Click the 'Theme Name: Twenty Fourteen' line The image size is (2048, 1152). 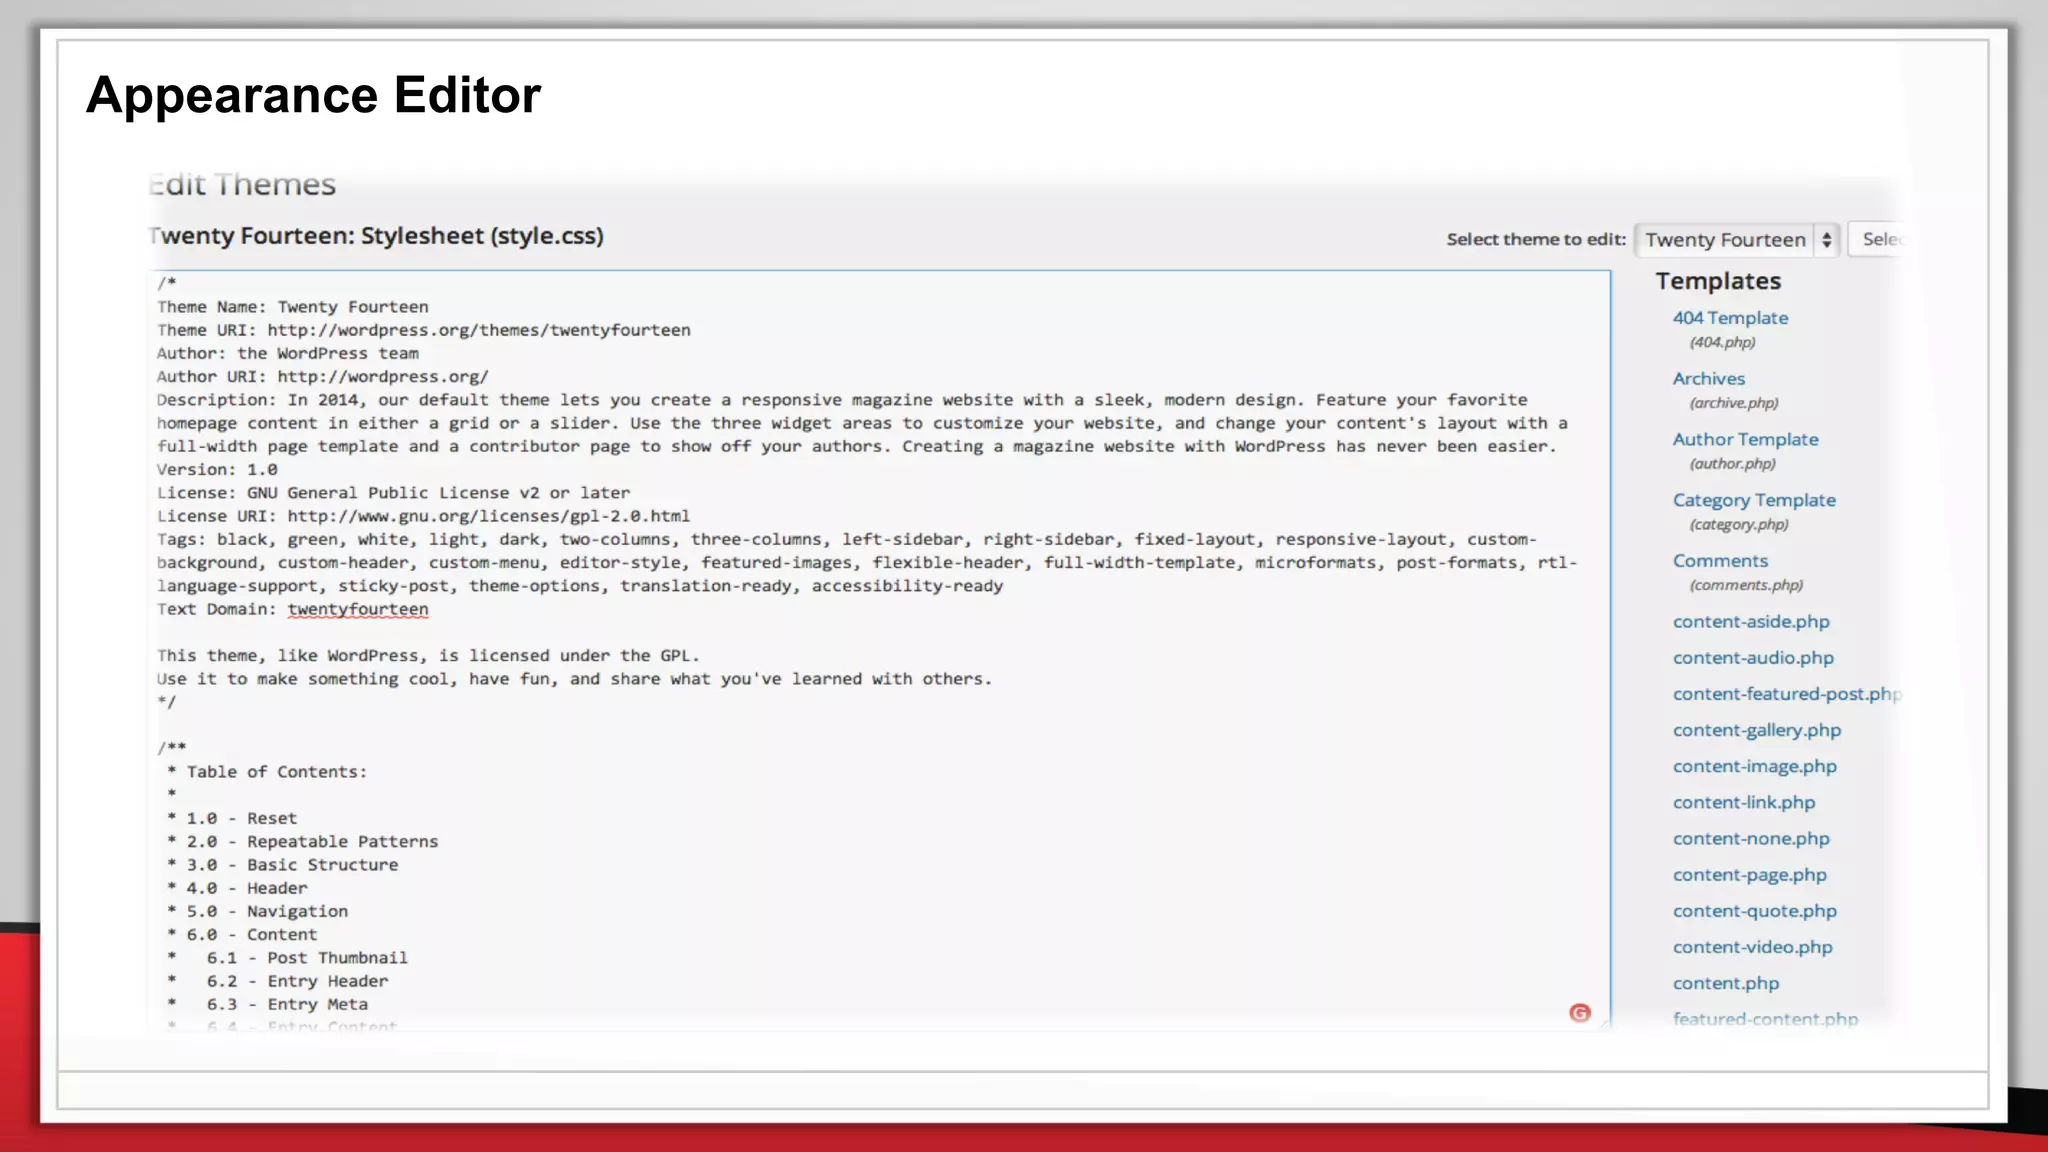[293, 307]
